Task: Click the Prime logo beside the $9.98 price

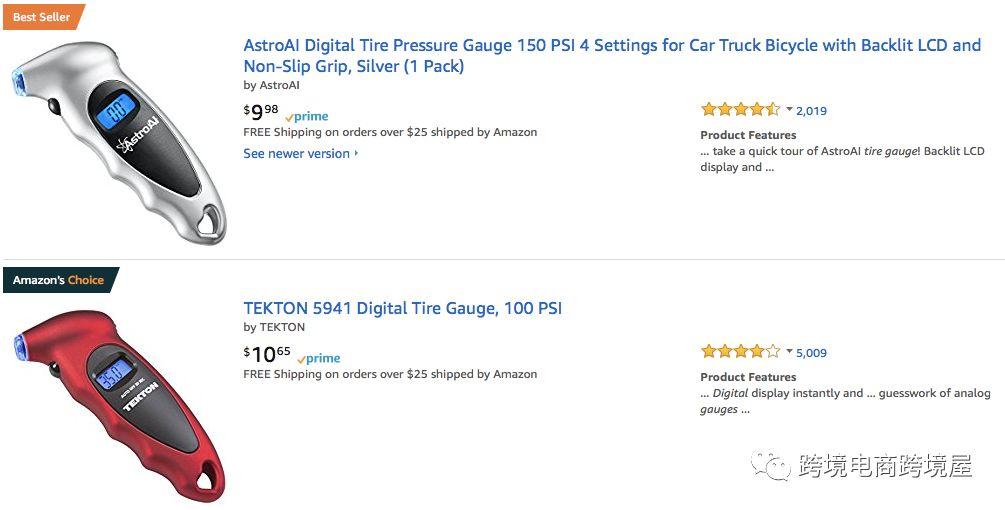Action: pos(307,116)
